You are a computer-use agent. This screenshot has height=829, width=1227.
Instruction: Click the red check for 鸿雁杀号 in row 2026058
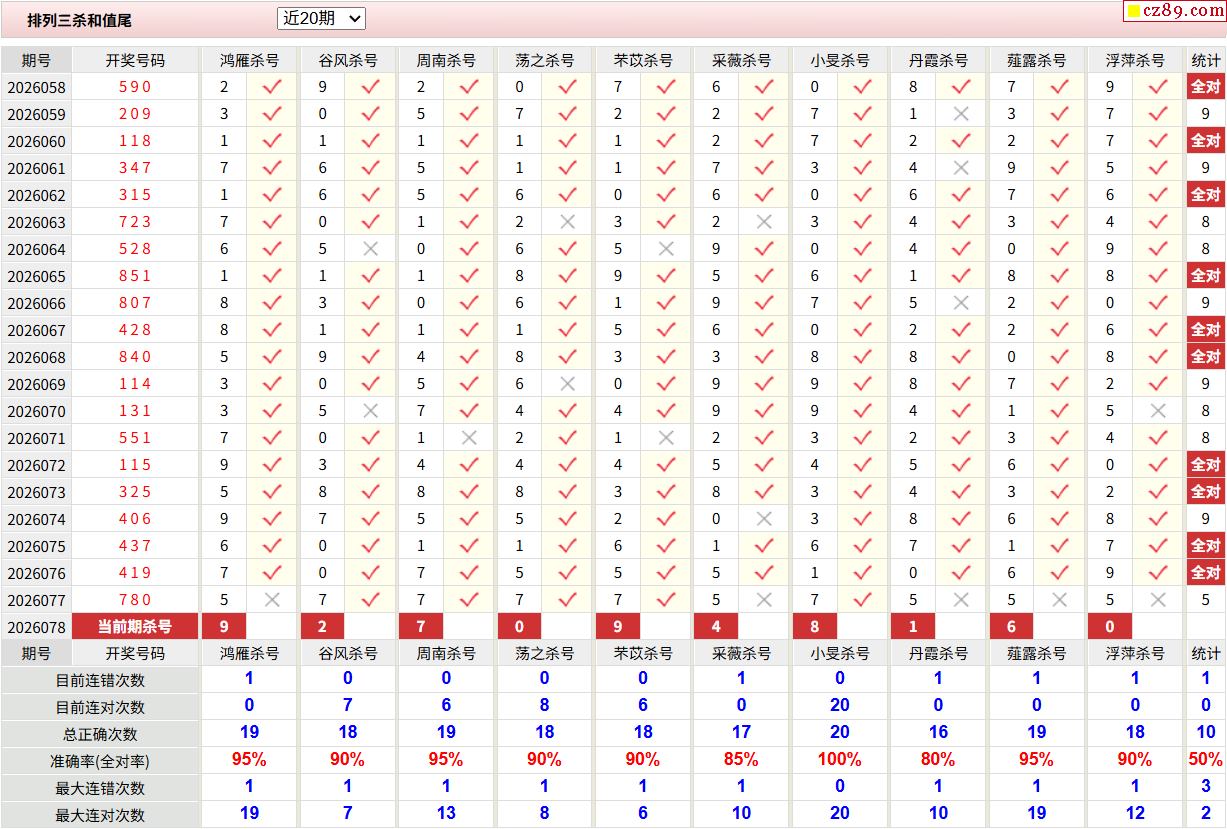point(272,87)
